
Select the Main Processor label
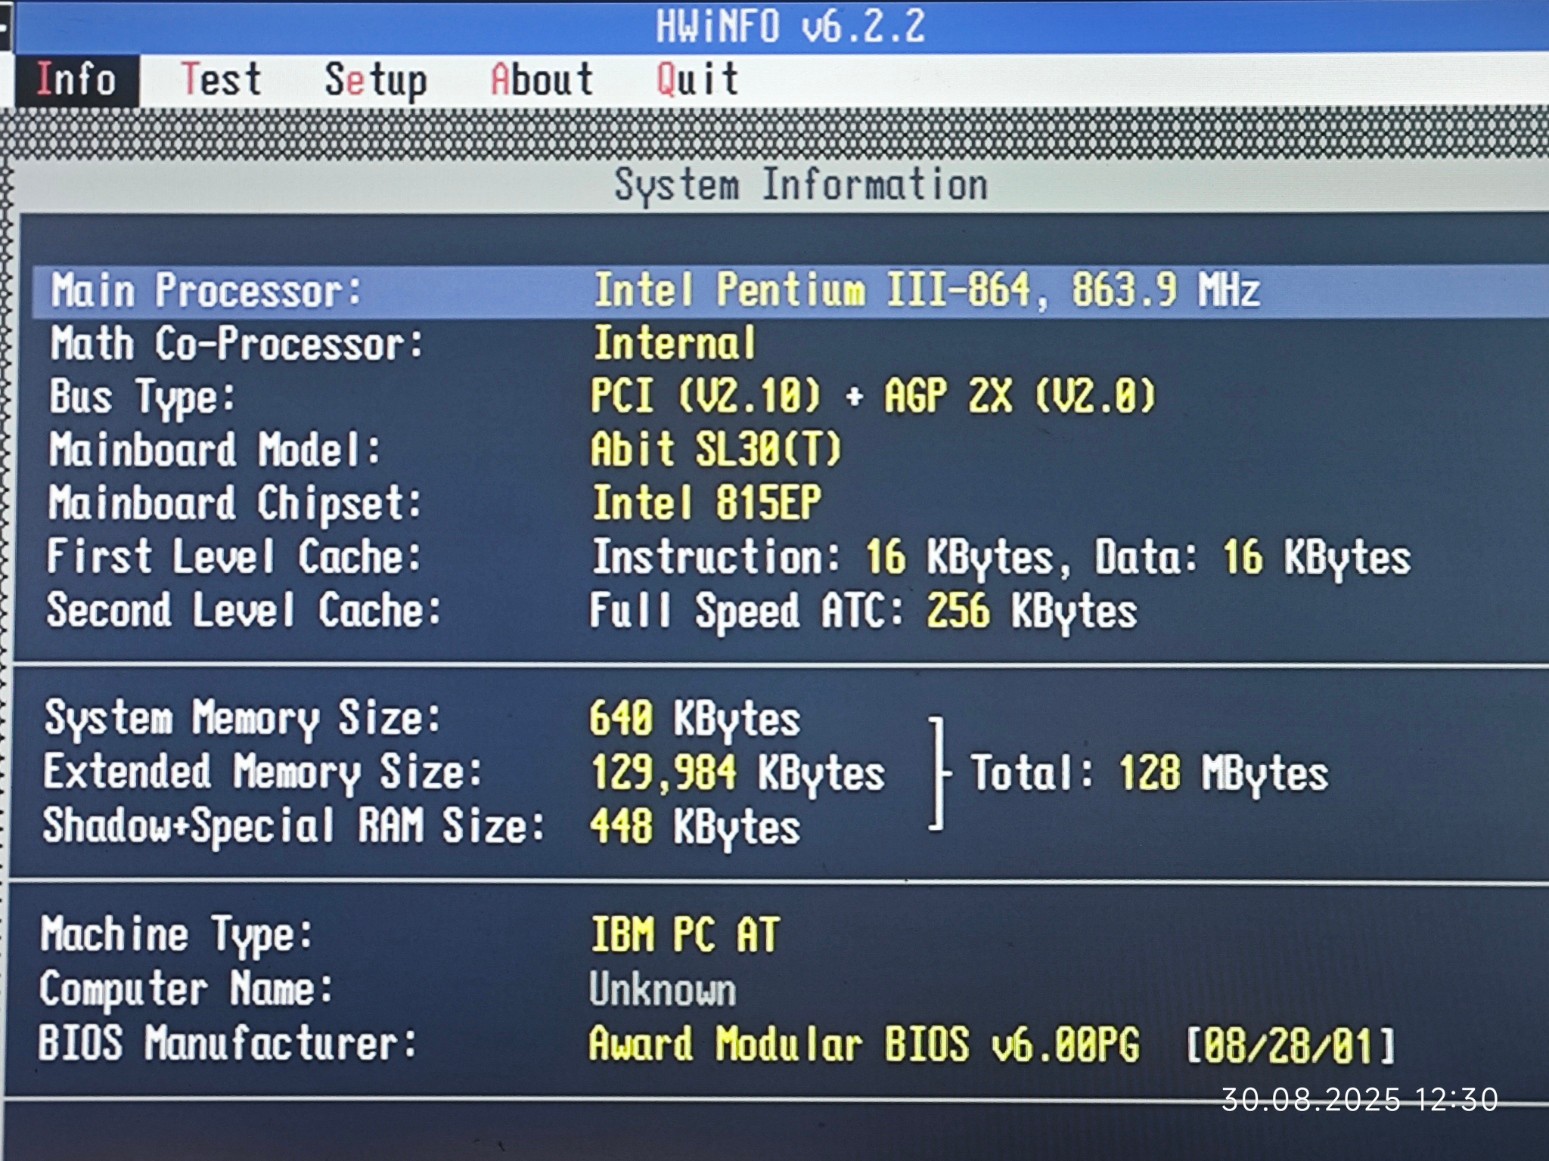coord(206,291)
